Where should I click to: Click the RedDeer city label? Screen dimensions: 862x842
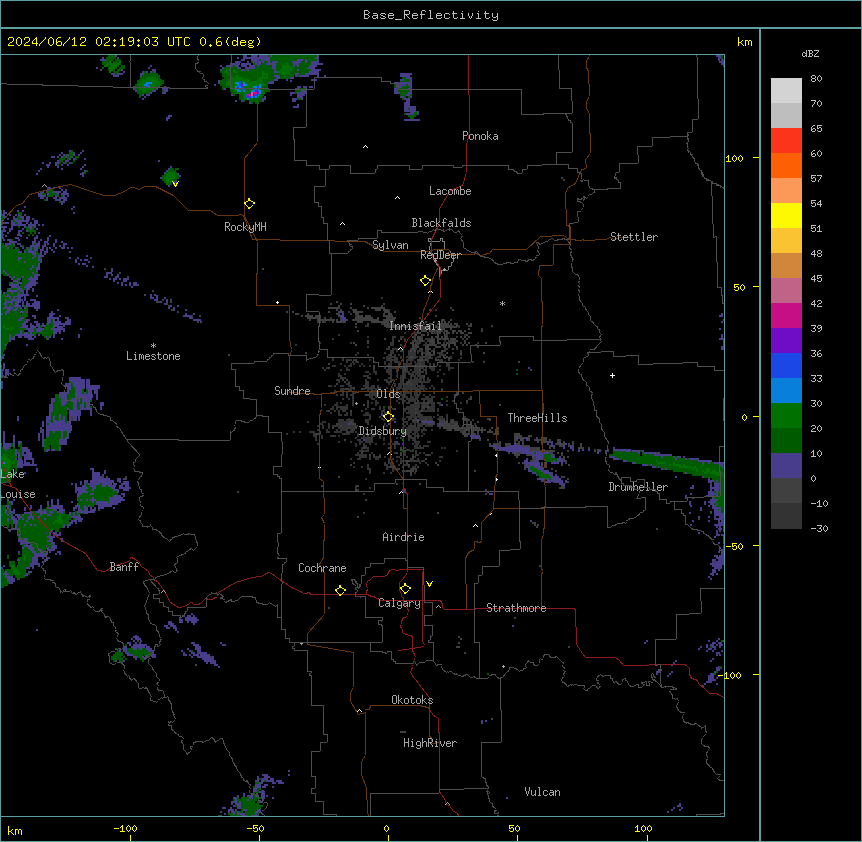pos(440,255)
